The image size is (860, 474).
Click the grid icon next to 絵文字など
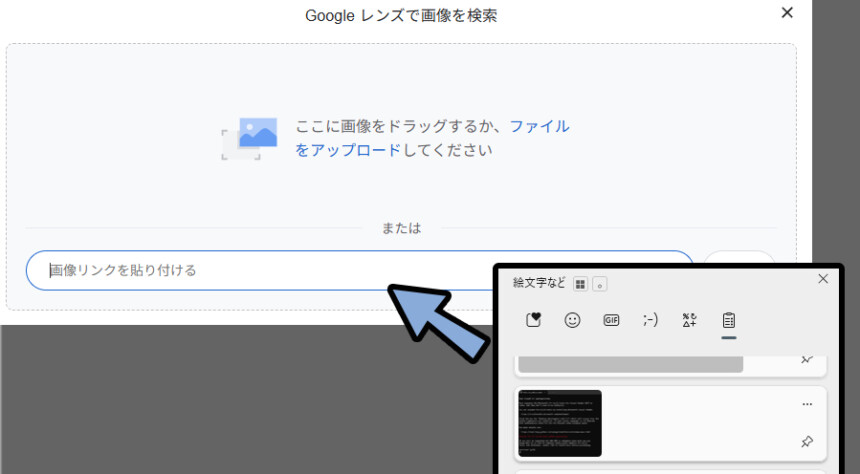coord(580,284)
